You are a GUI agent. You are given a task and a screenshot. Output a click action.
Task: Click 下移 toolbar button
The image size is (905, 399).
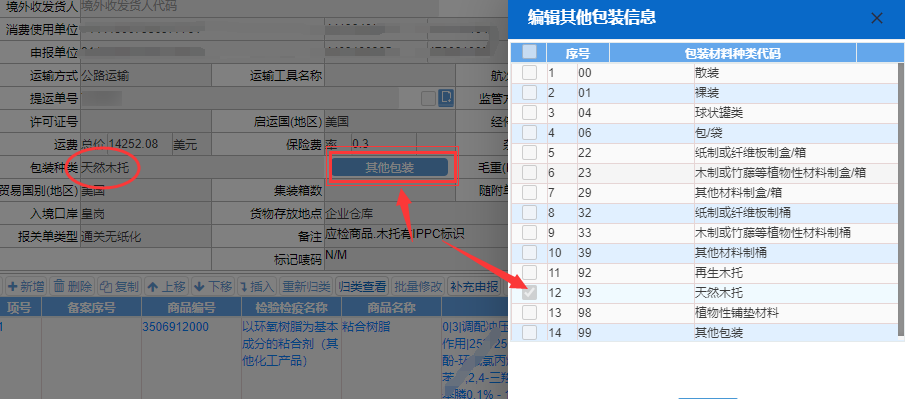[x=212, y=286]
